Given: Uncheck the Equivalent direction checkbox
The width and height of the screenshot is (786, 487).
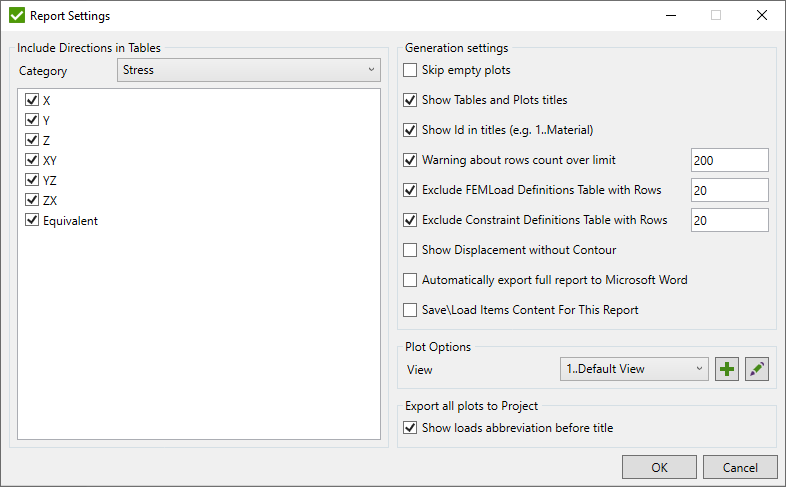Looking at the screenshot, I should pyautogui.click(x=32, y=220).
